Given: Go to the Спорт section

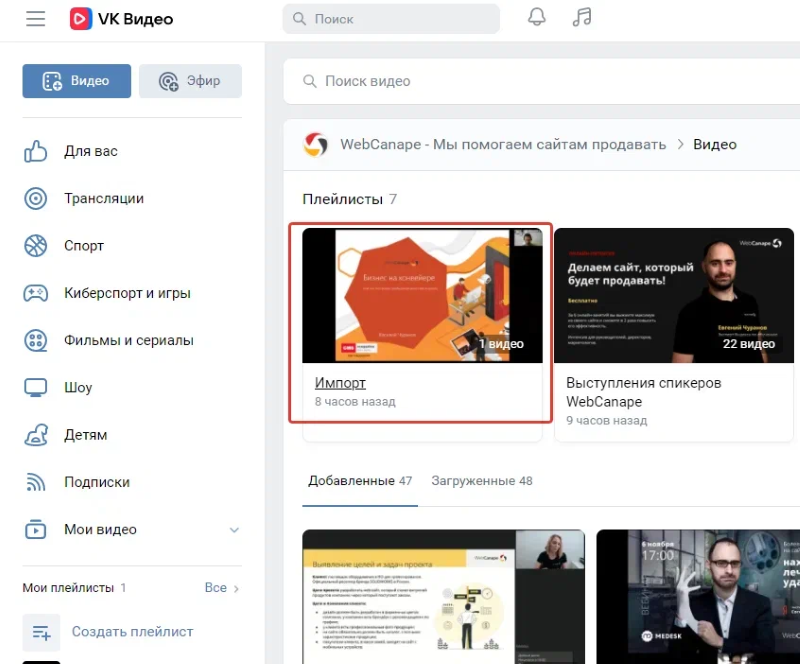Looking at the screenshot, I should (84, 246).
